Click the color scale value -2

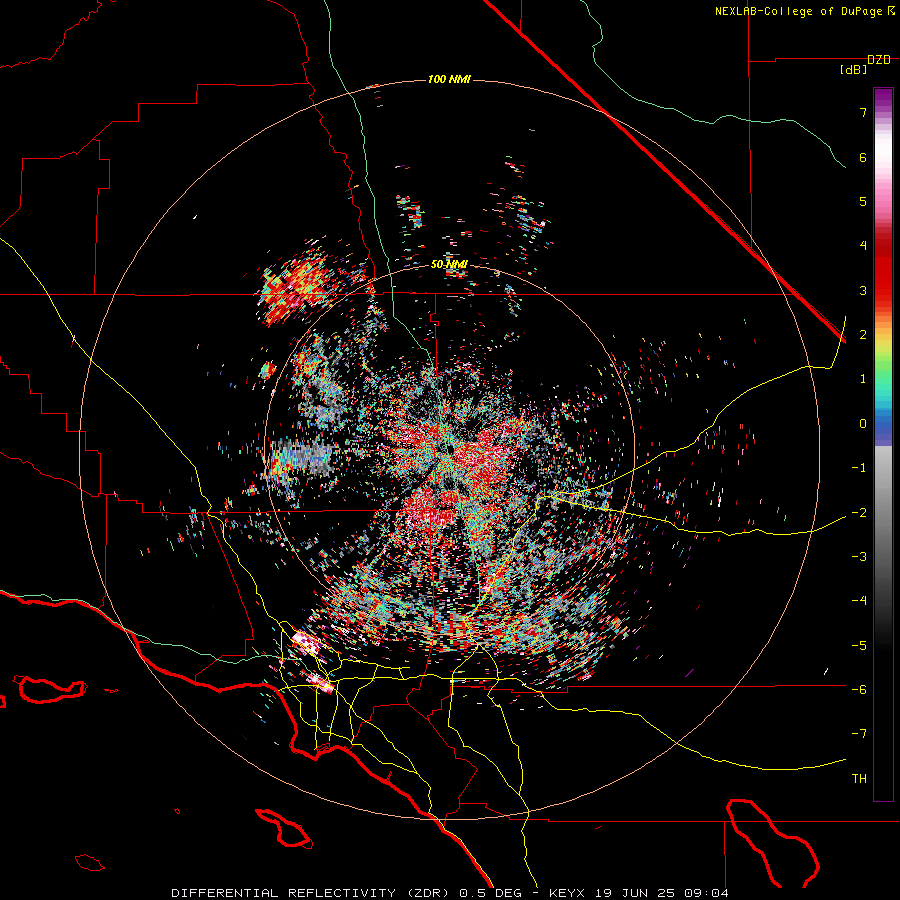[859, 513]
